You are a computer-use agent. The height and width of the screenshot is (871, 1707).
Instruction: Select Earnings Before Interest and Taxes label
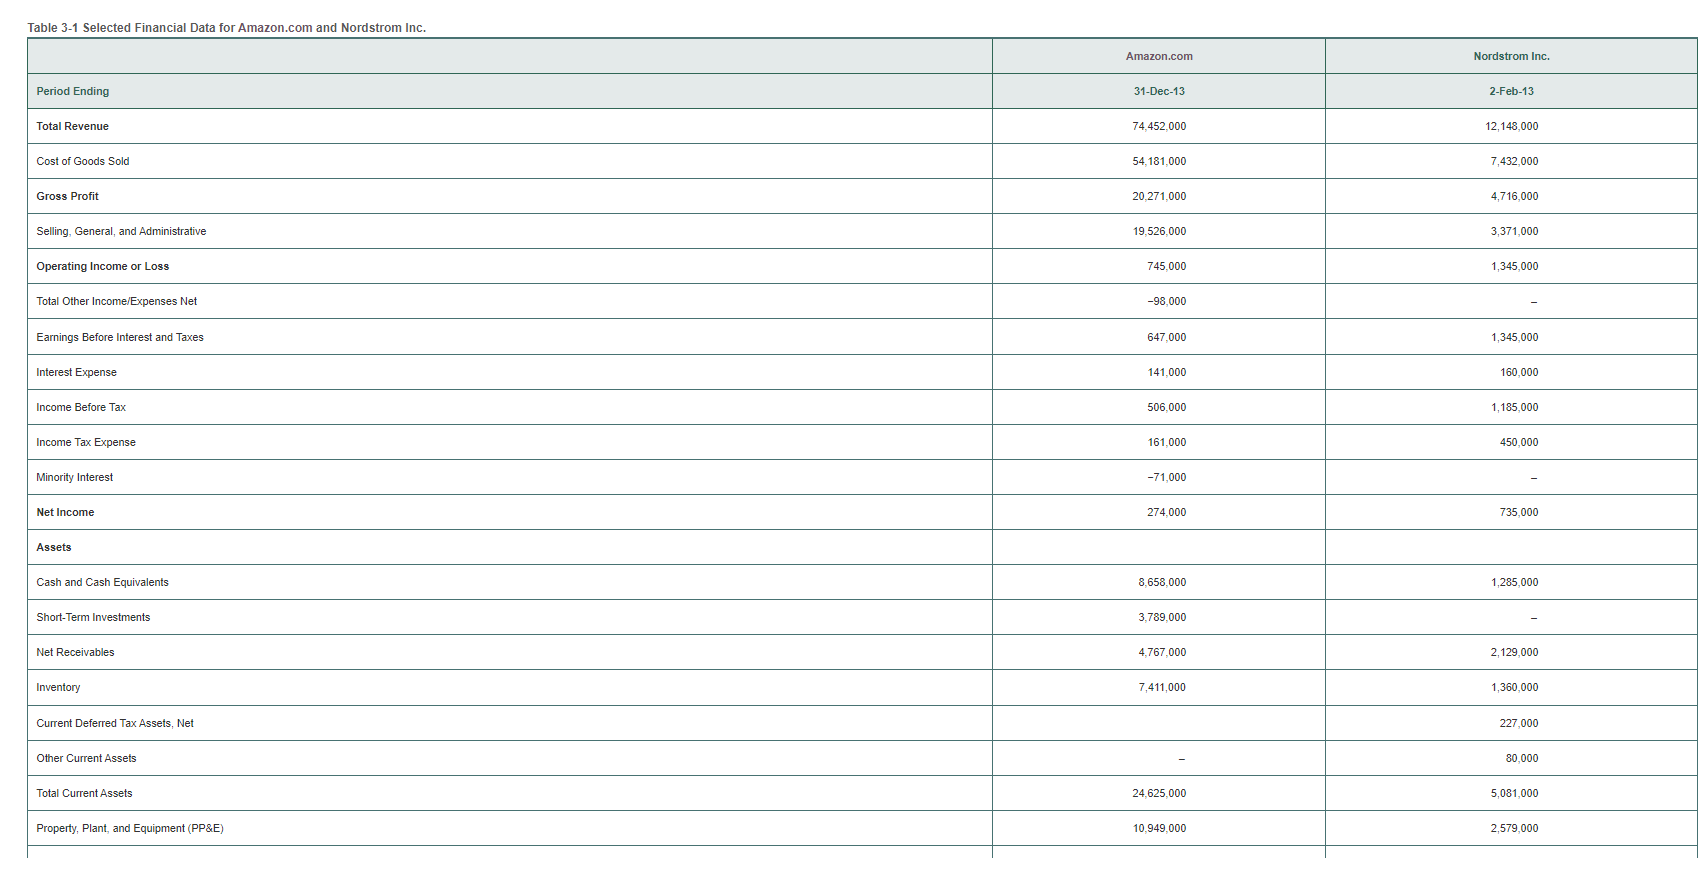(120, 337)
